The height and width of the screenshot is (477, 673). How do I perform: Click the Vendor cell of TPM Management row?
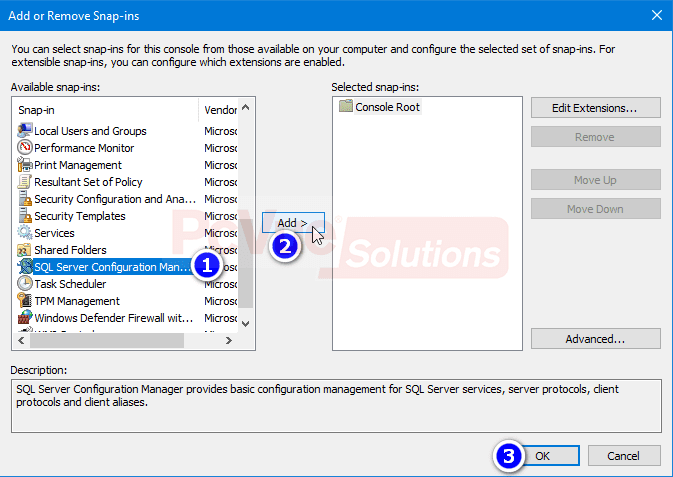[x=221, y=301]
